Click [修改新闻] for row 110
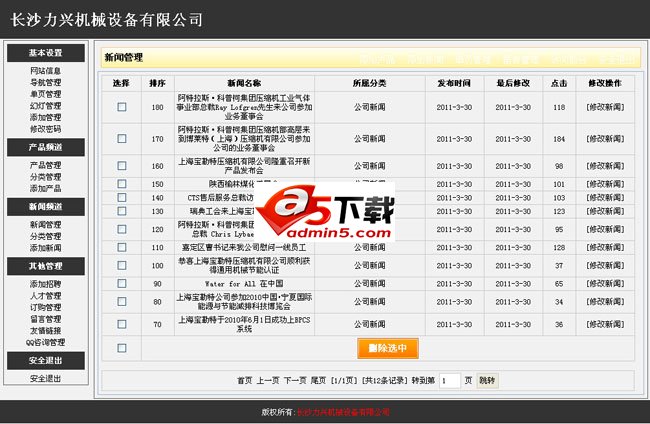The image size is (650, 424). tap(605, 247)
